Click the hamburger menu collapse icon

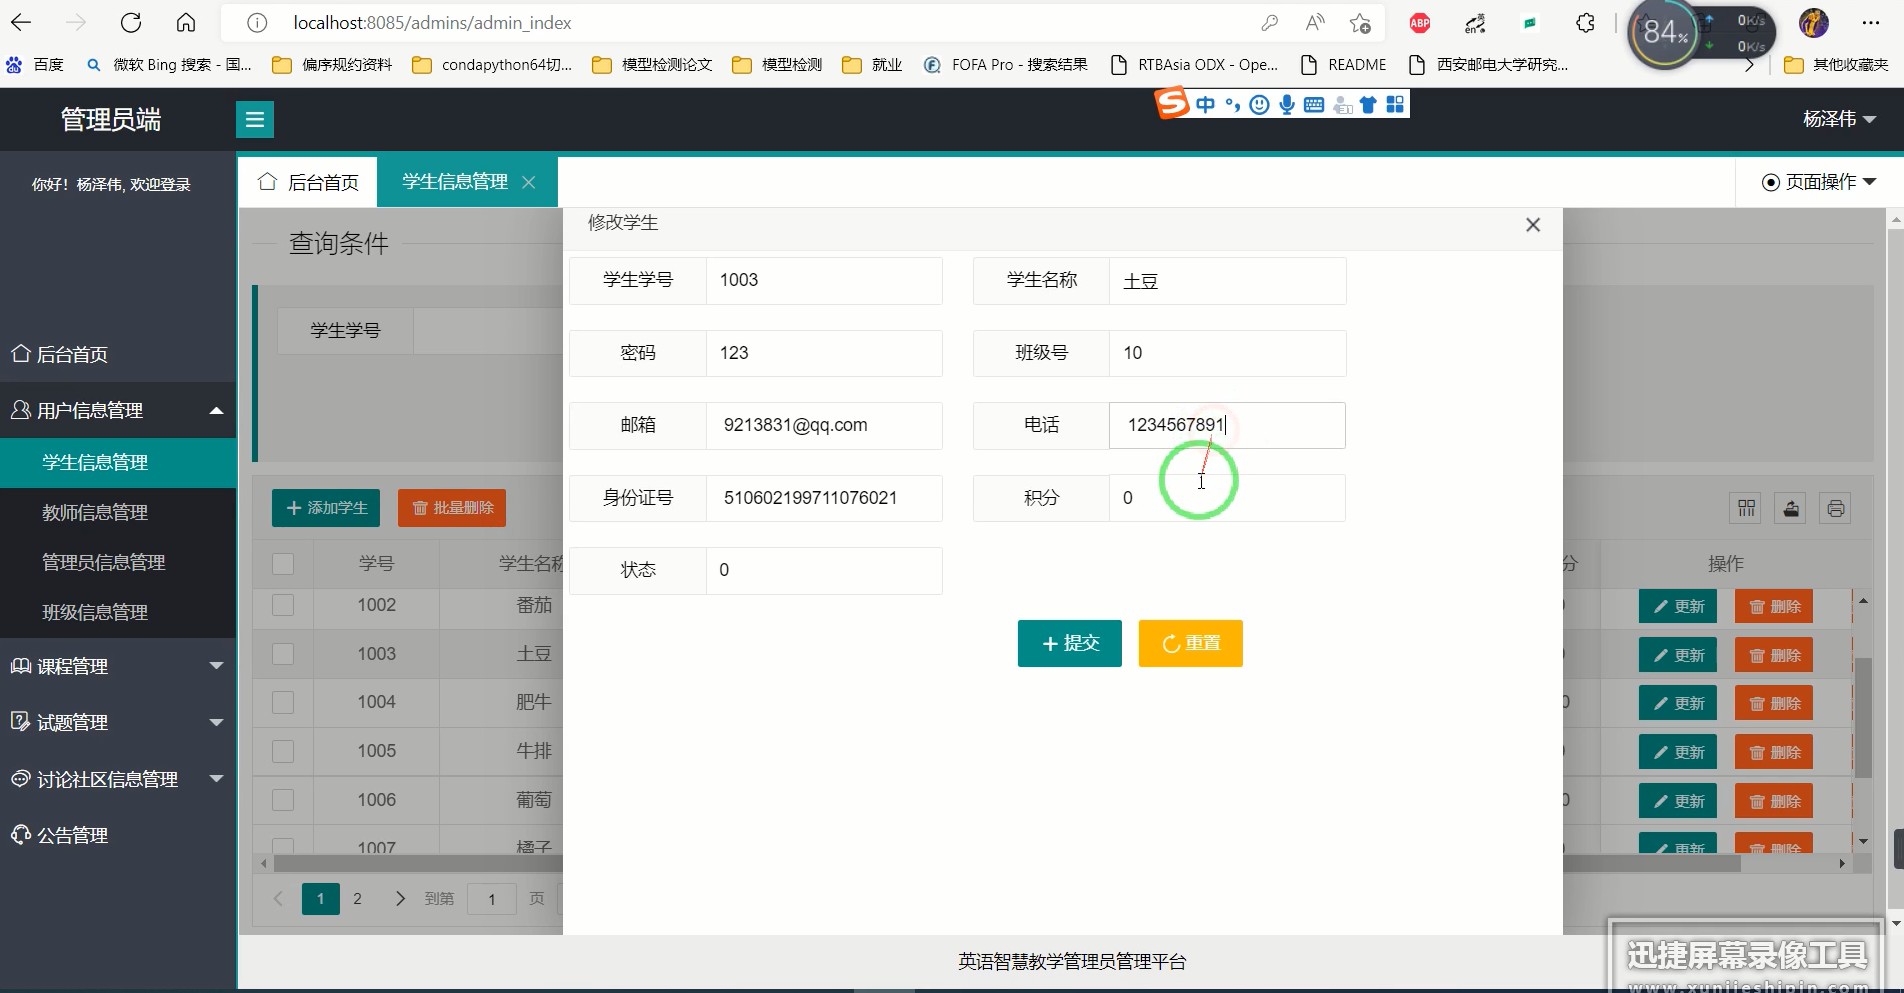(x=255, y=120)
